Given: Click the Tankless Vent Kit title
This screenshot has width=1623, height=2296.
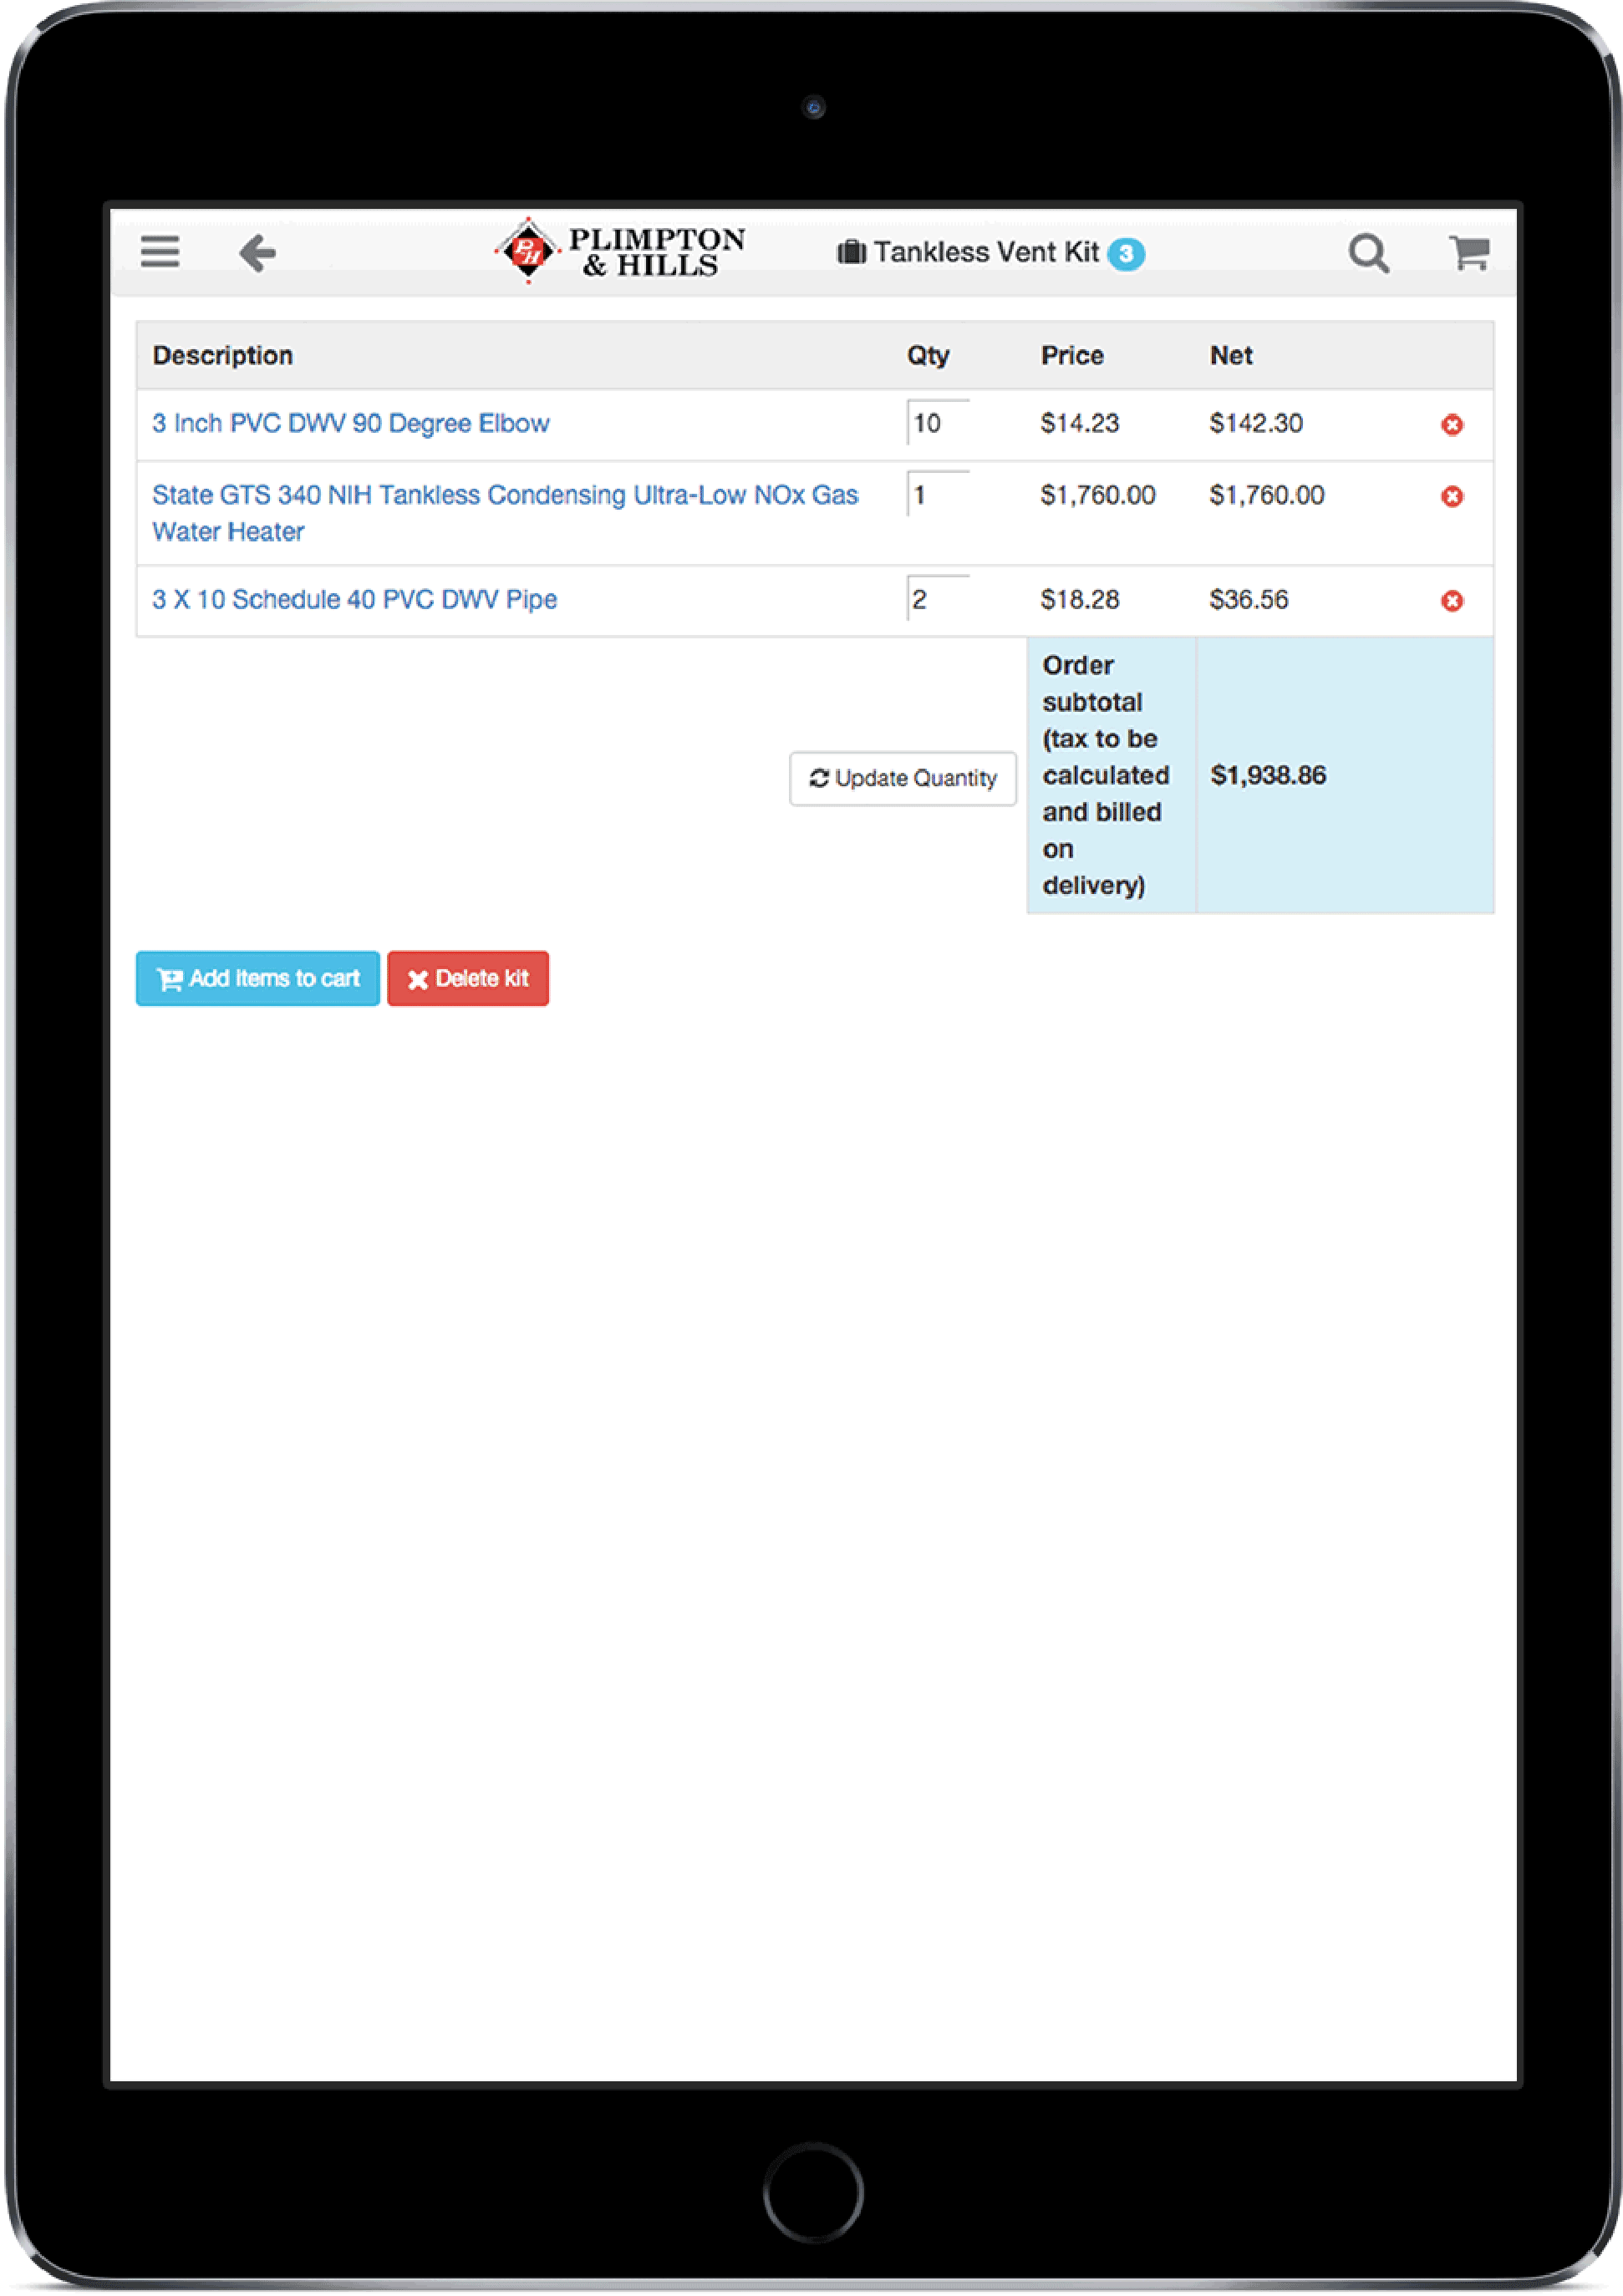Looking at the screenshot, I should (x=986, y=252).
